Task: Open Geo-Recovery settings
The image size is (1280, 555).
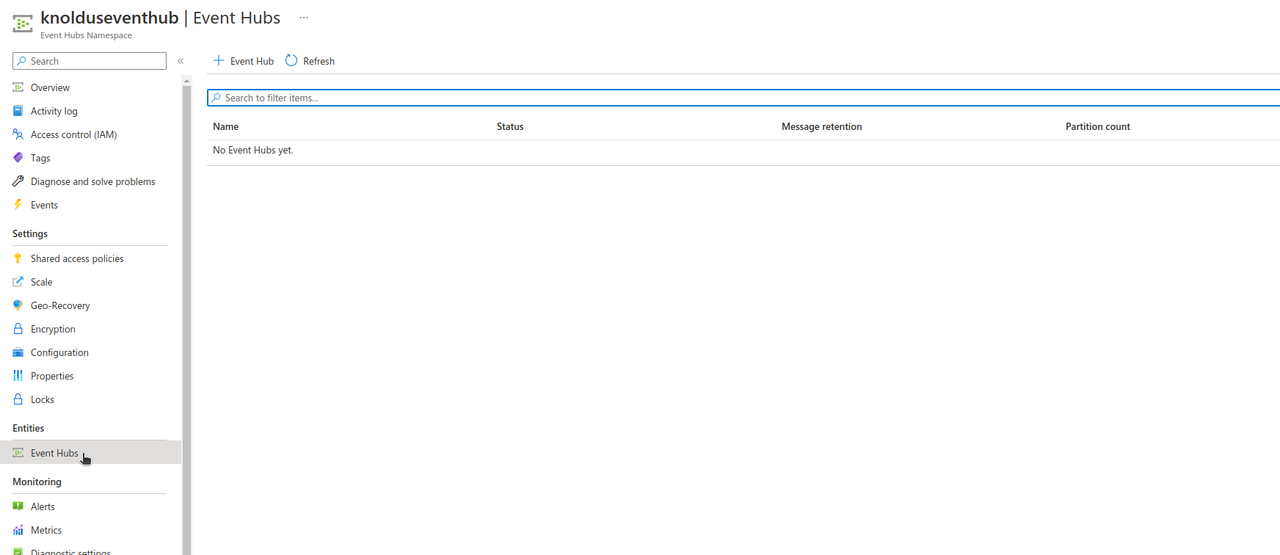Action: 60,306
